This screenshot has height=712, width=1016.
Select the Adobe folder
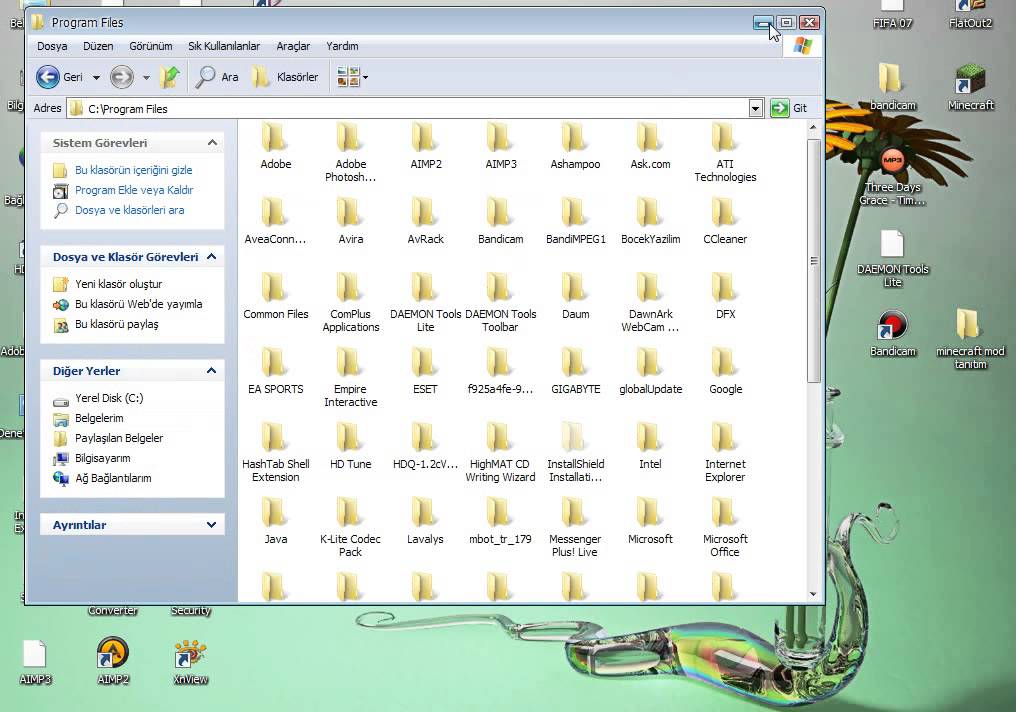click(275, 146)
